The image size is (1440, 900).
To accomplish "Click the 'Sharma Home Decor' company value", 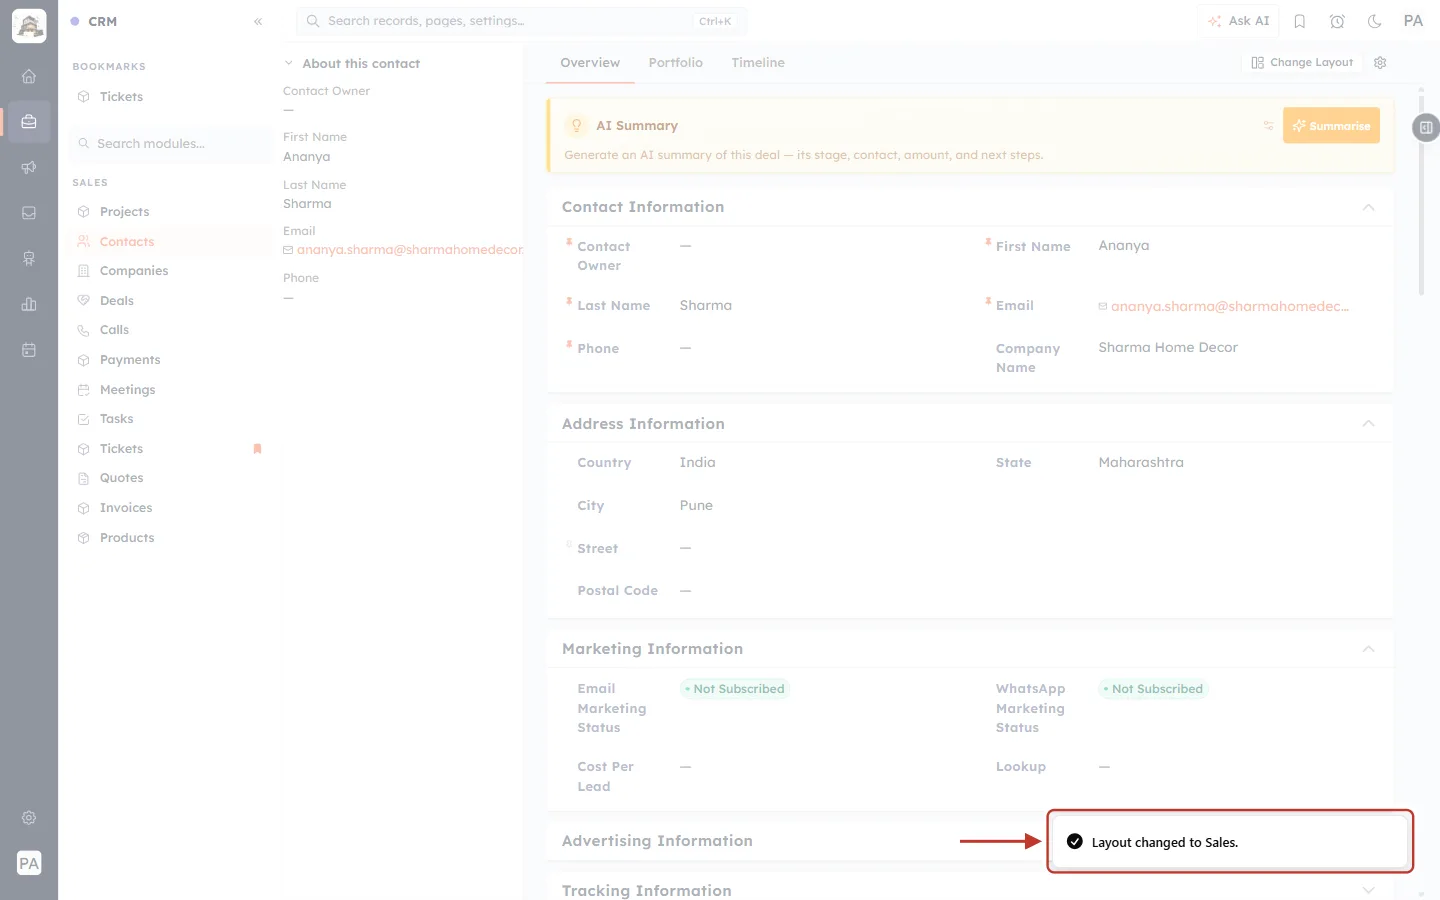I will click(1168, 348).
